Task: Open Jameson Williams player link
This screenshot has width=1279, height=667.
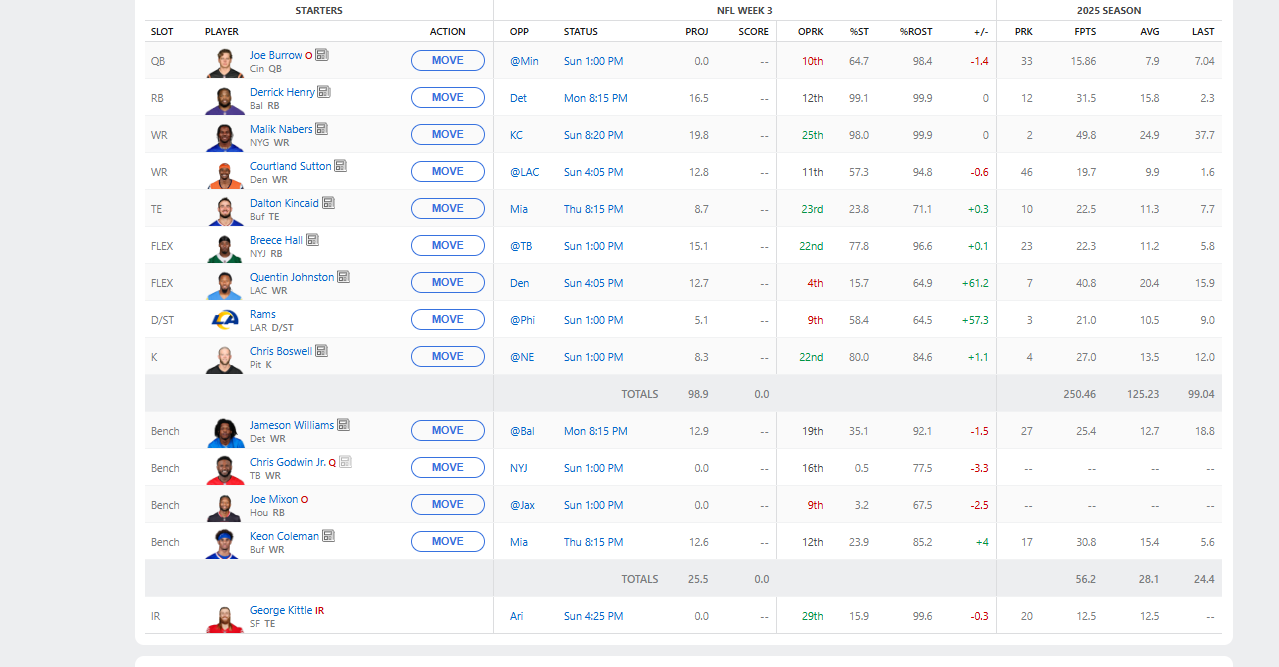Action: (292, 425)
